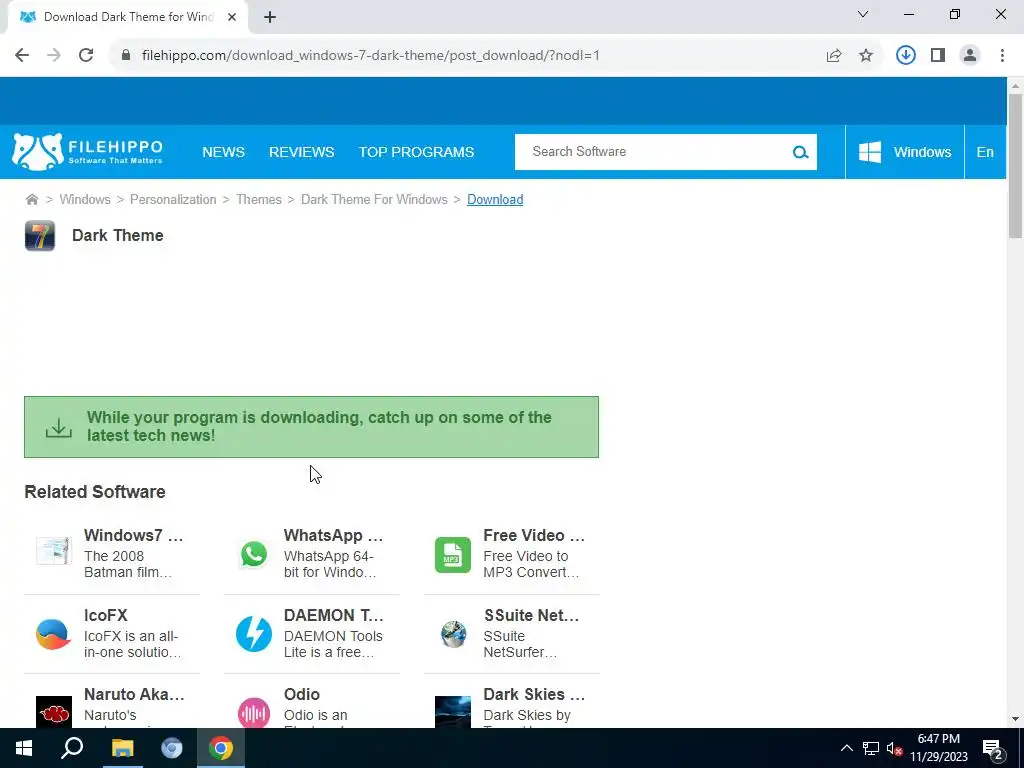This screenshot has width=1024, height=768.
Task: Open SSuite NetSurfer title link
Action: point(532,615)
